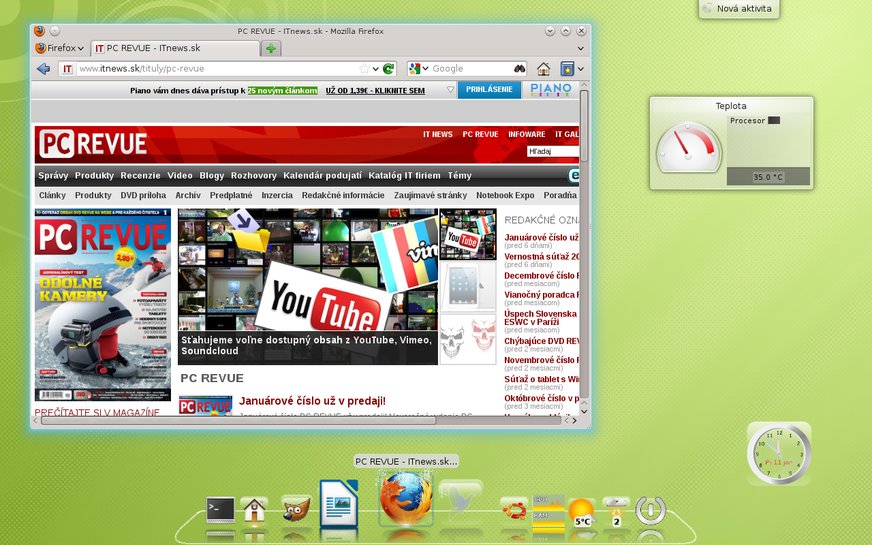Expand the bookmarks menu arrow
The width and height of the screenshot is (872, 545).
pos(581,69)
